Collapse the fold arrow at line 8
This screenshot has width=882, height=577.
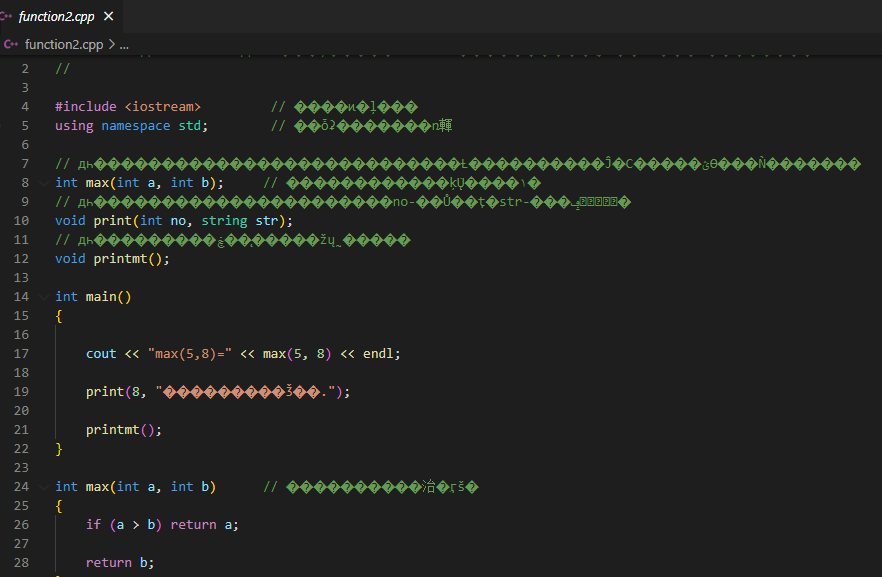coord(44,183)
